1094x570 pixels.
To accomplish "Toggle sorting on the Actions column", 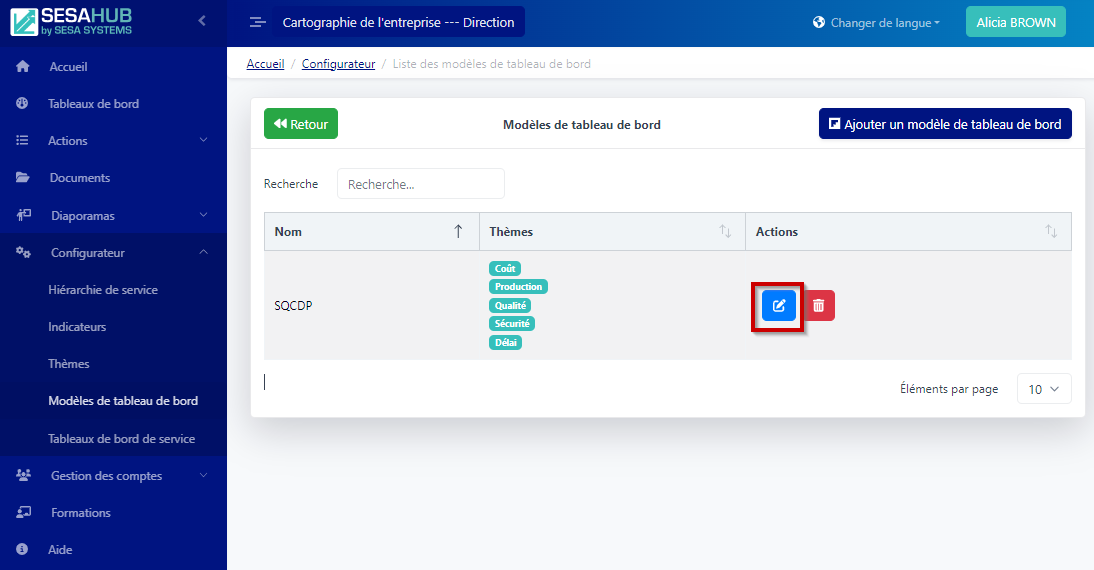I will click(1051, 231).
